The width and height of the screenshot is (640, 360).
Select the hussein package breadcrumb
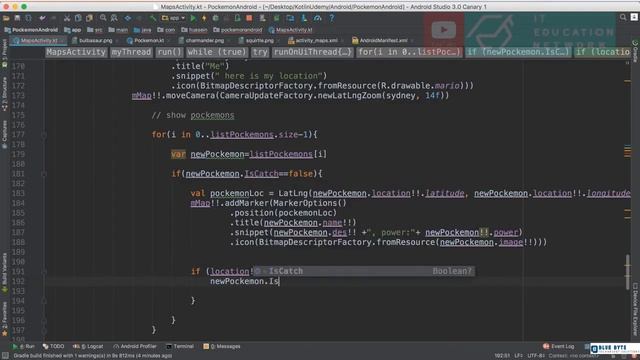click(x=194, y=30)
